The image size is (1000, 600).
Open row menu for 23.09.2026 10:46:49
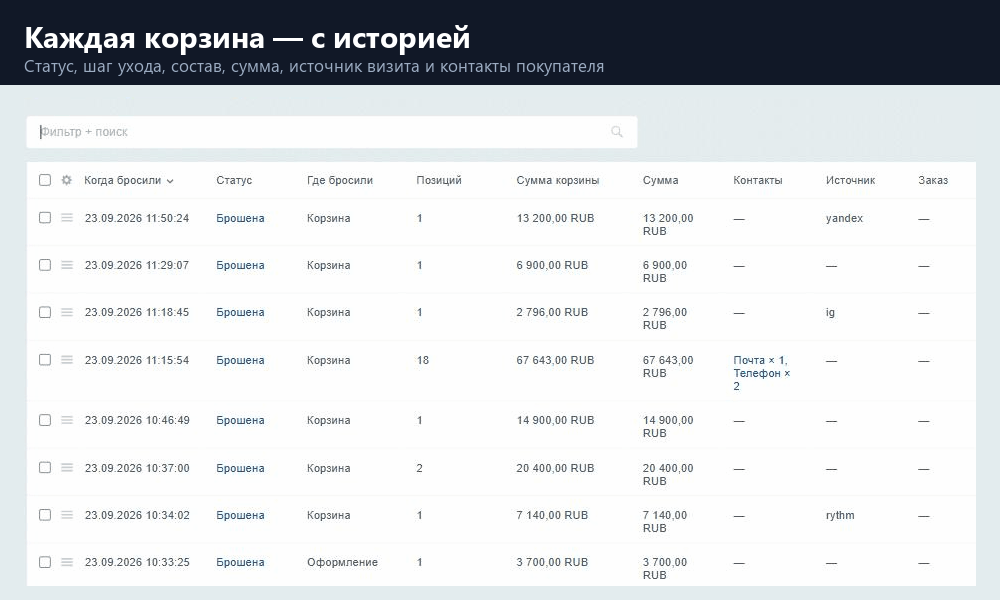pyautogui.click(x=67, y=420)
